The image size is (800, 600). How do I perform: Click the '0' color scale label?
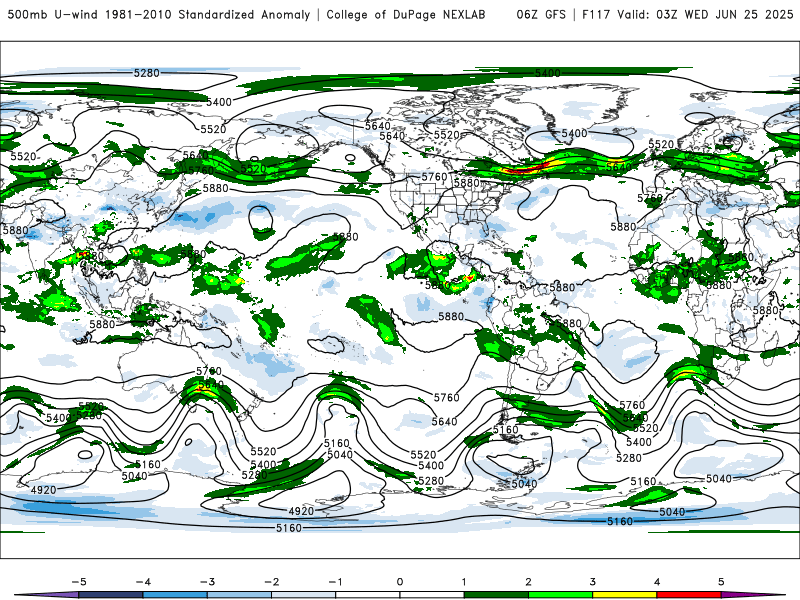(400, 582)
